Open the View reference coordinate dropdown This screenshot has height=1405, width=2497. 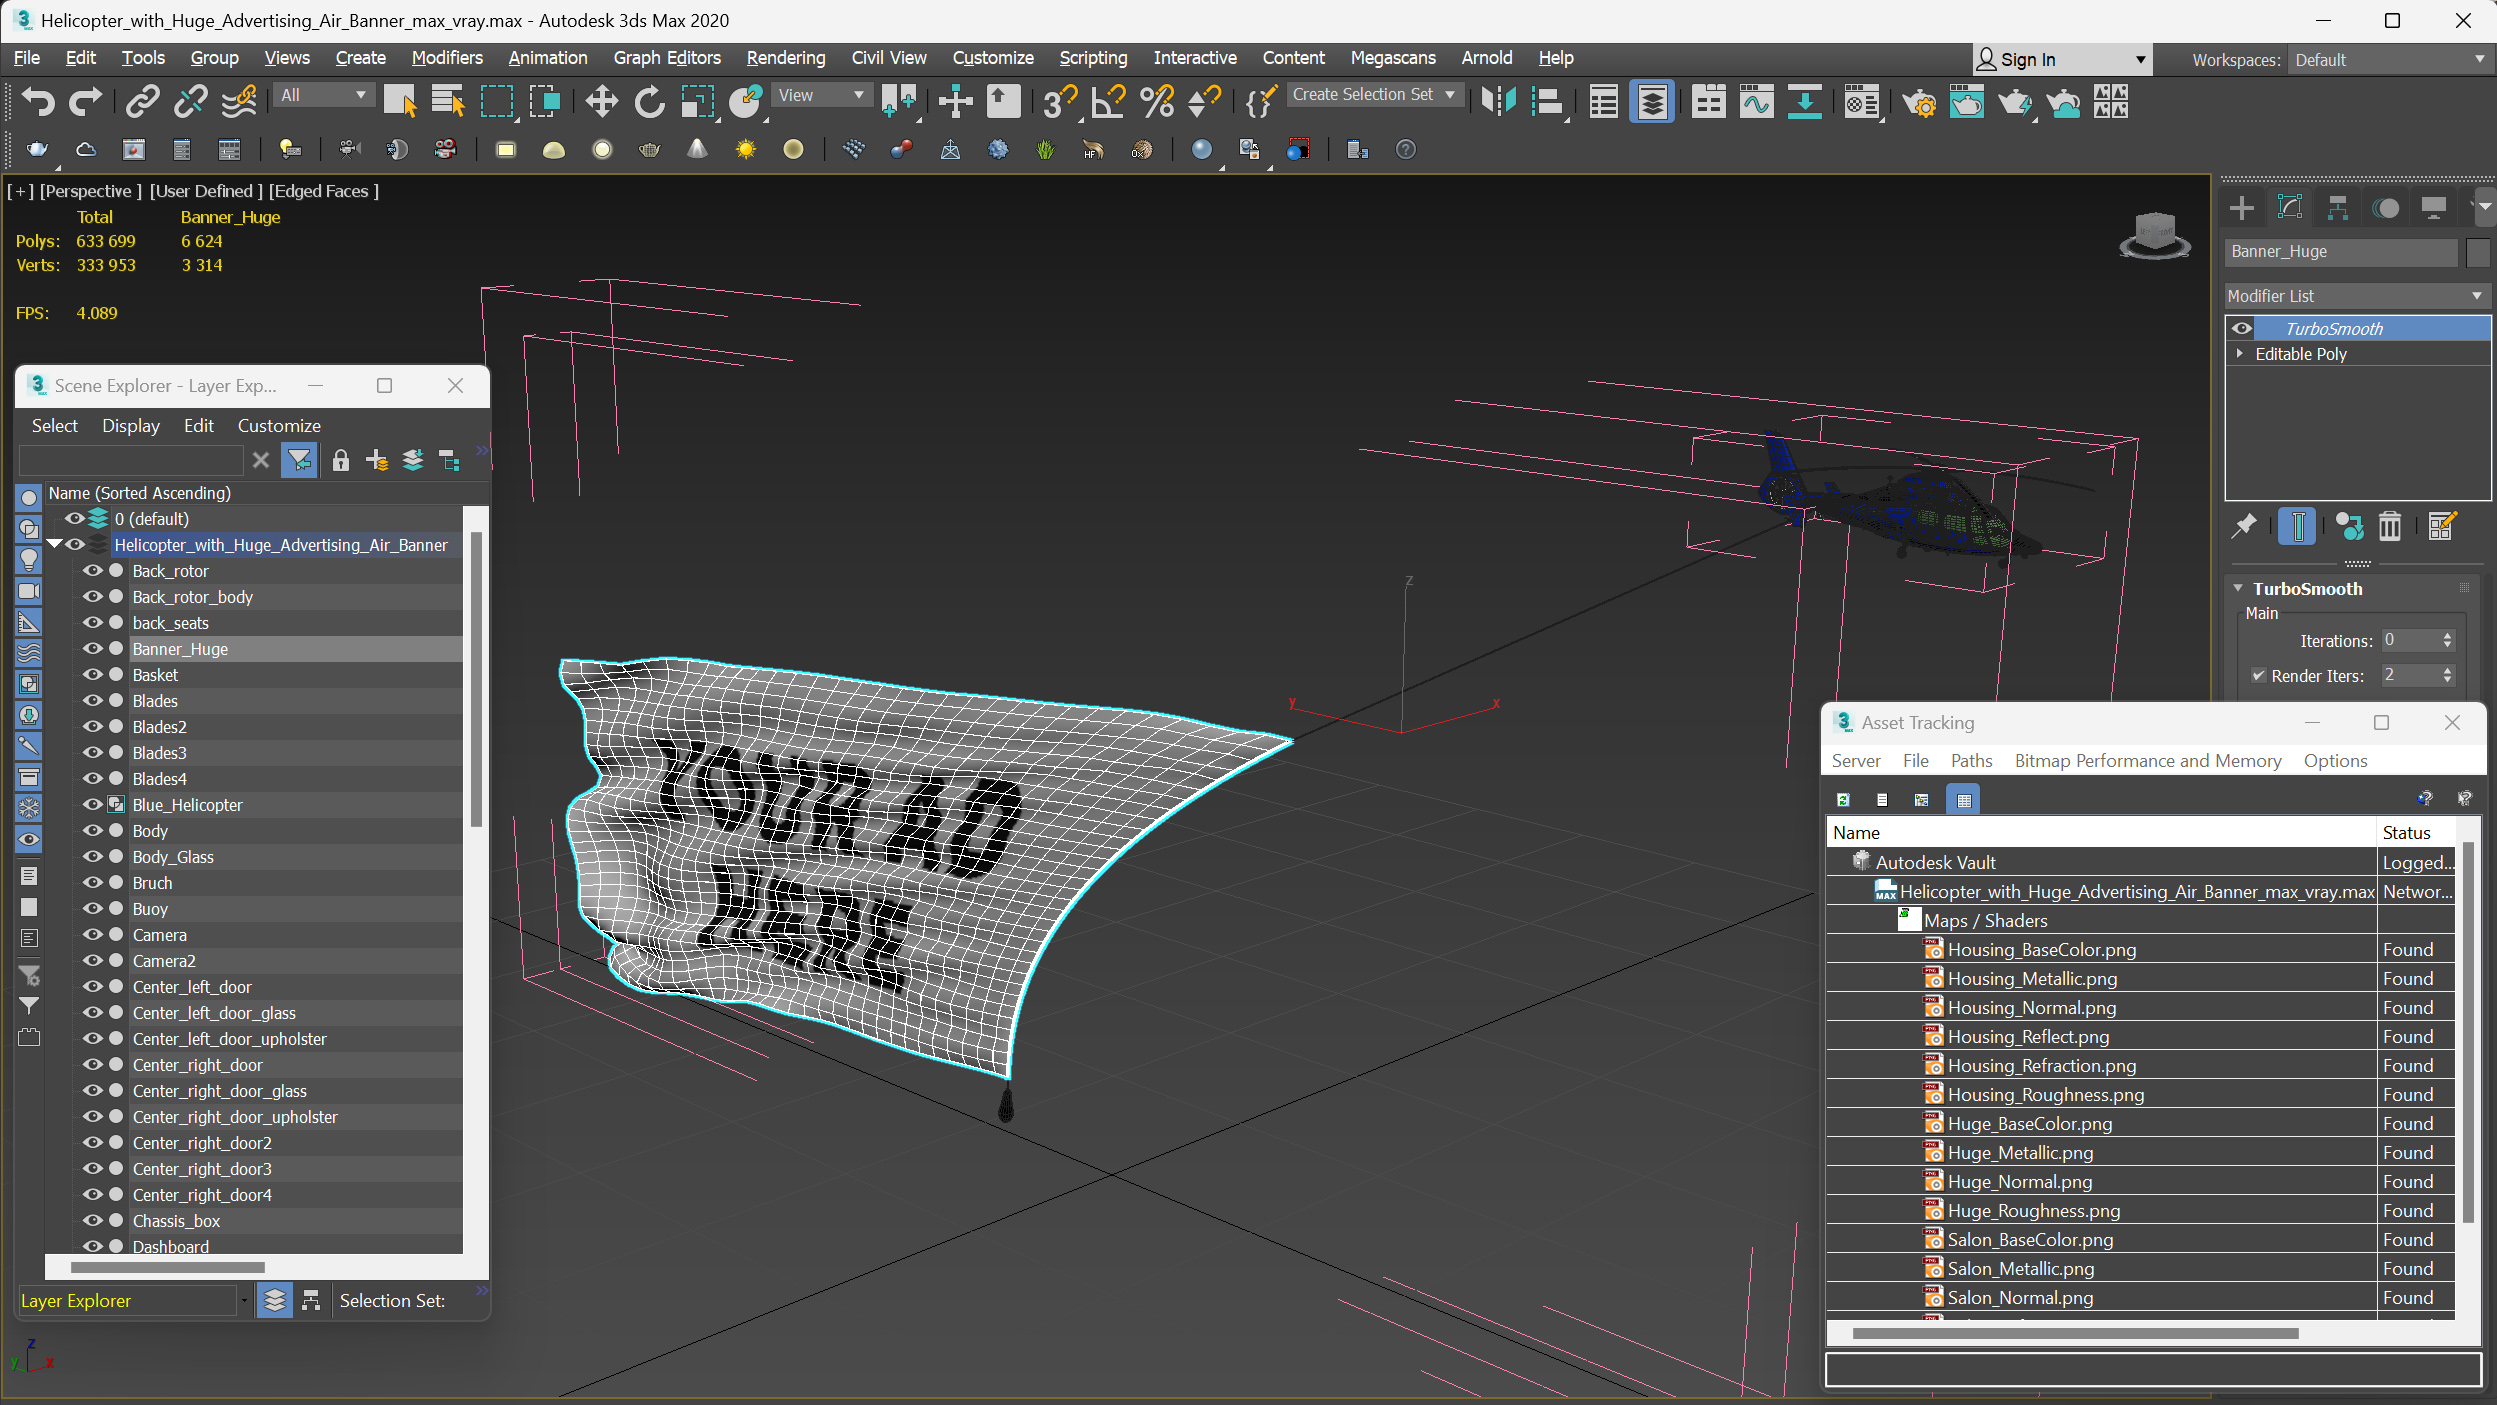pyautogui.click(x=821, y=95)
